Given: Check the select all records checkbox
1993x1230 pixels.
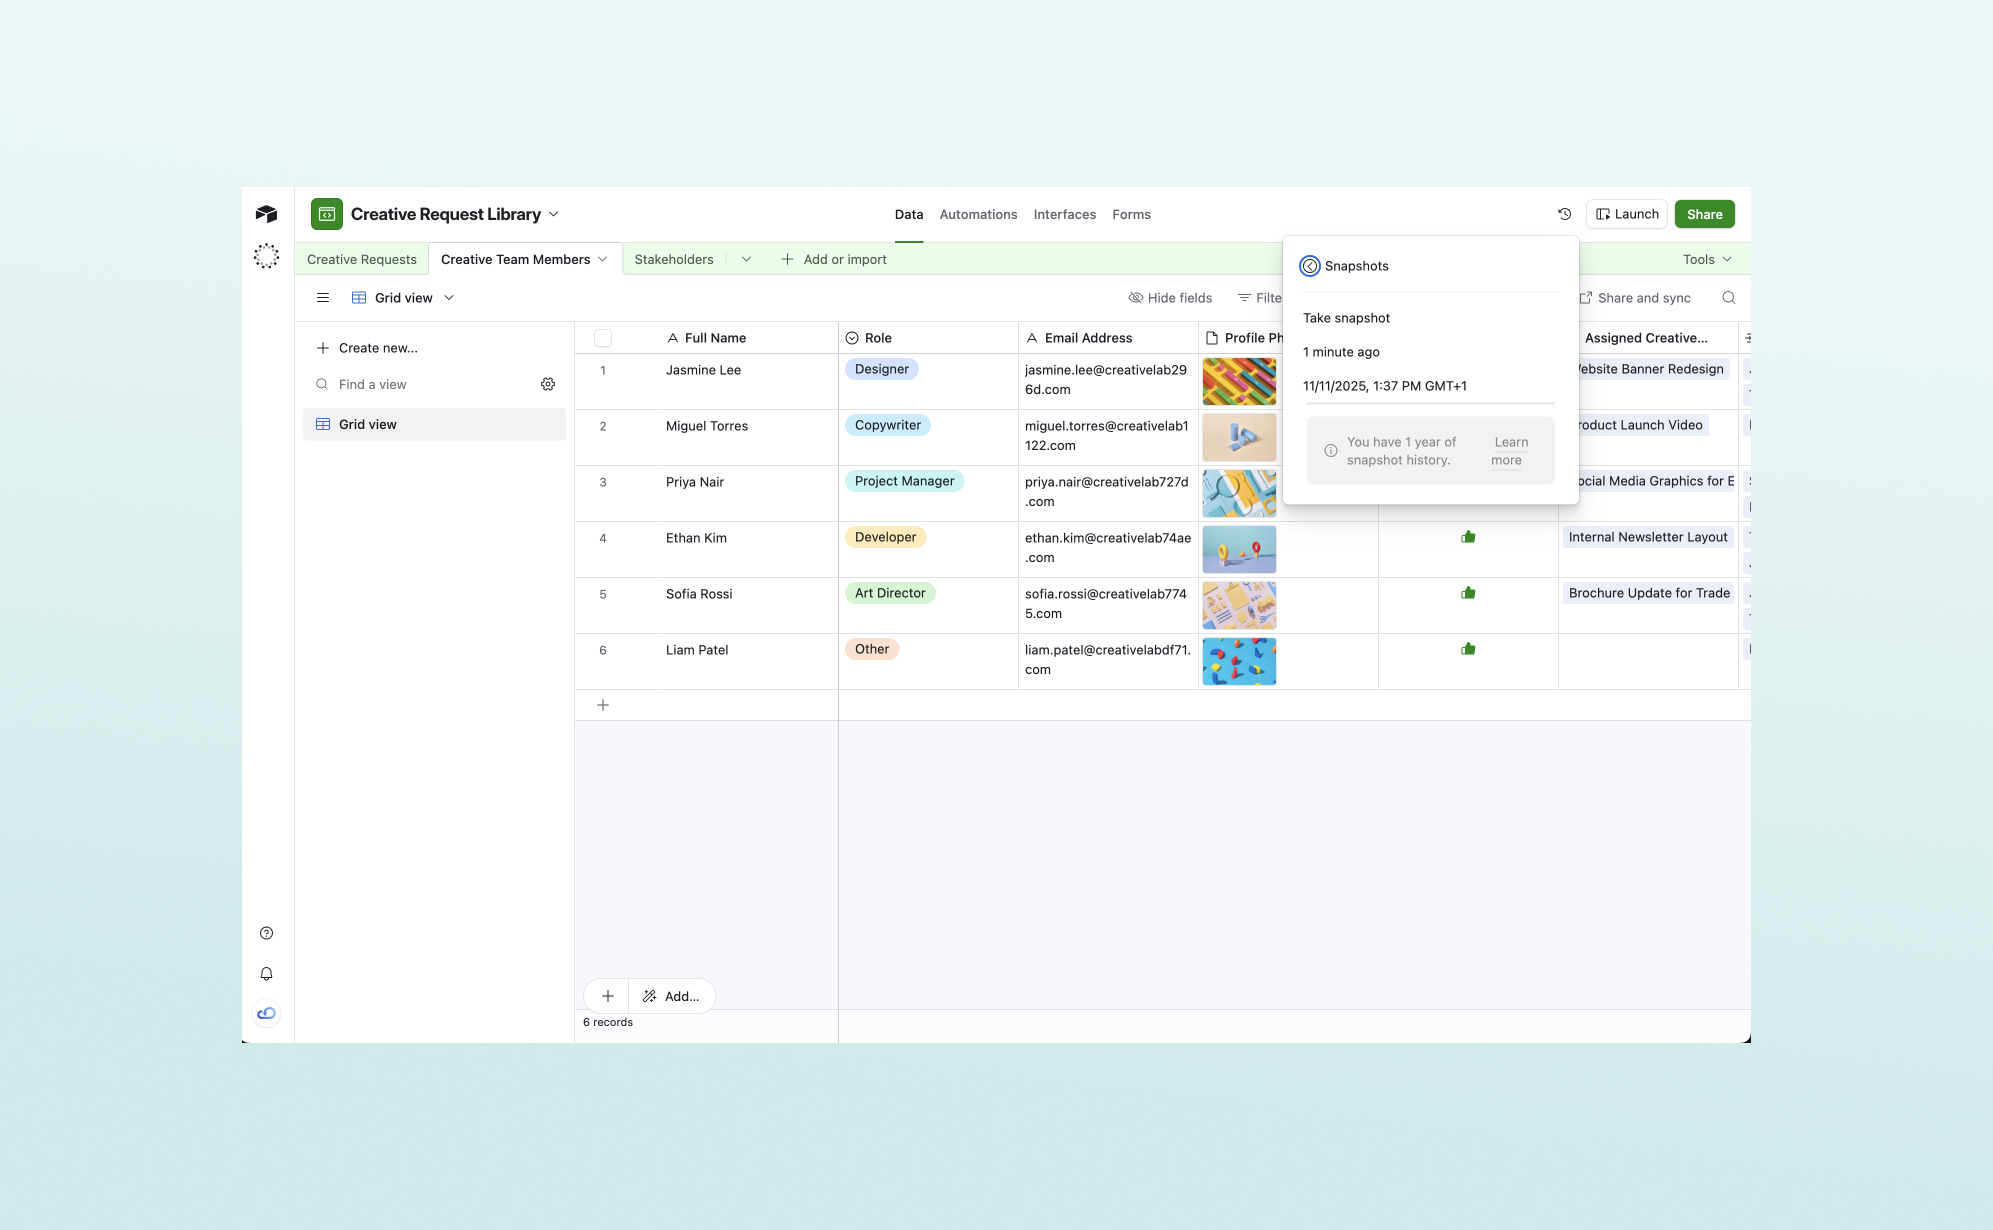Looking at the screenshot, I should pos(603,338).
